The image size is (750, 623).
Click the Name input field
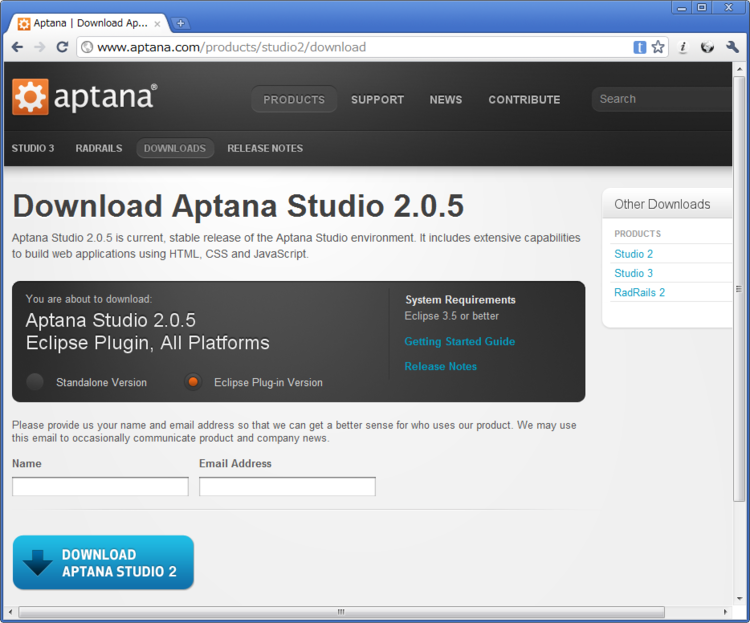pos(100,486)
